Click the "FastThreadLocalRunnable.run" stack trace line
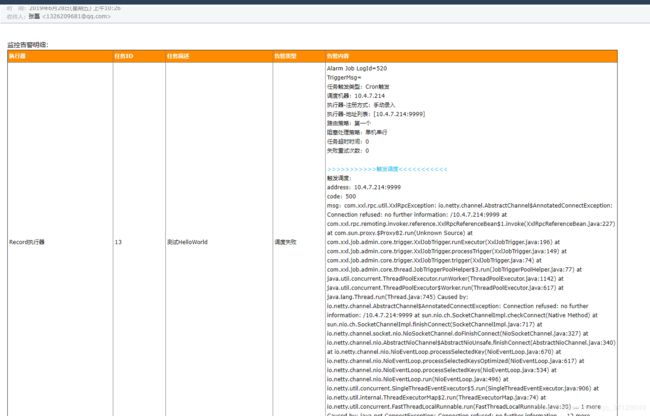The image size is (650, 416). pyautogui.click(x=463, y=406)
